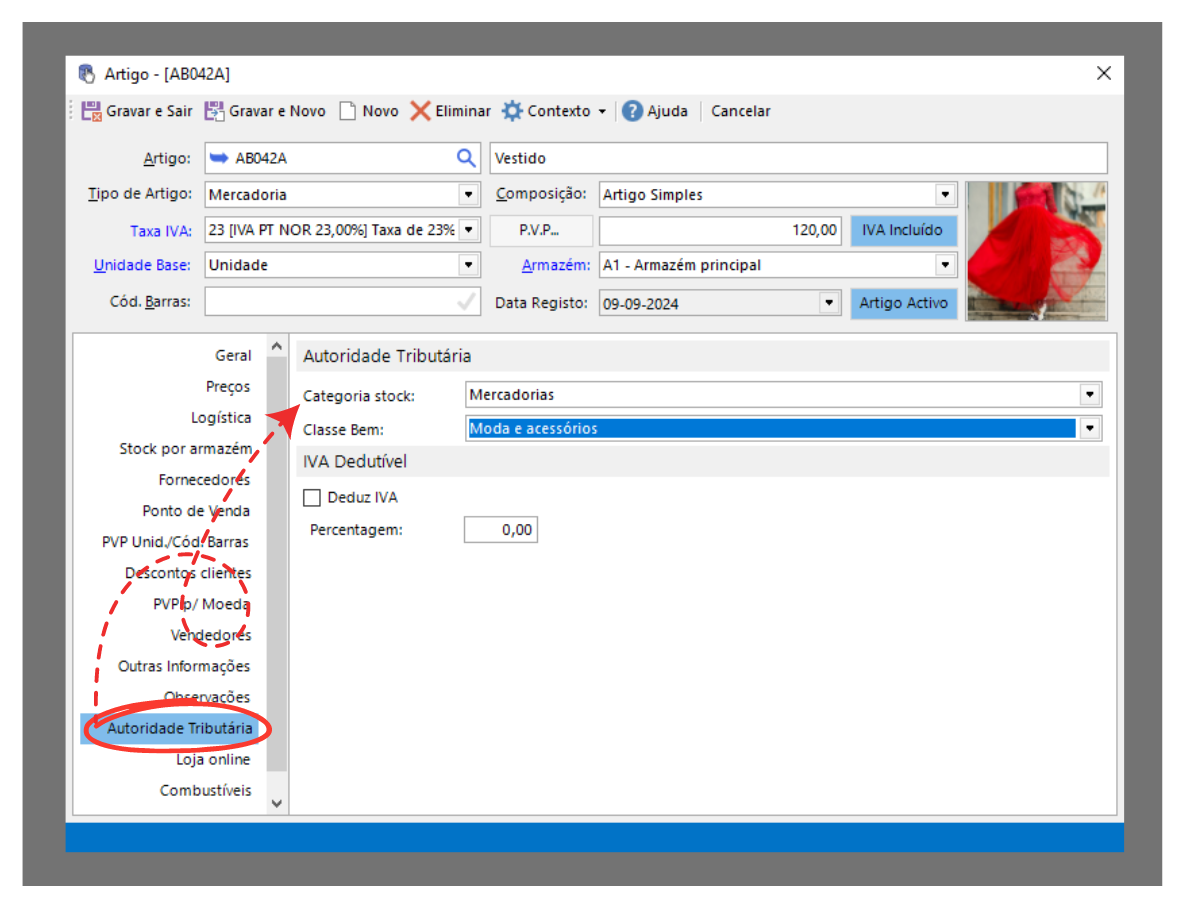This screenshot has width=1189, height=914.
Task: Click the Gravar e Sair save icon
Action: (x=91, y=111)
